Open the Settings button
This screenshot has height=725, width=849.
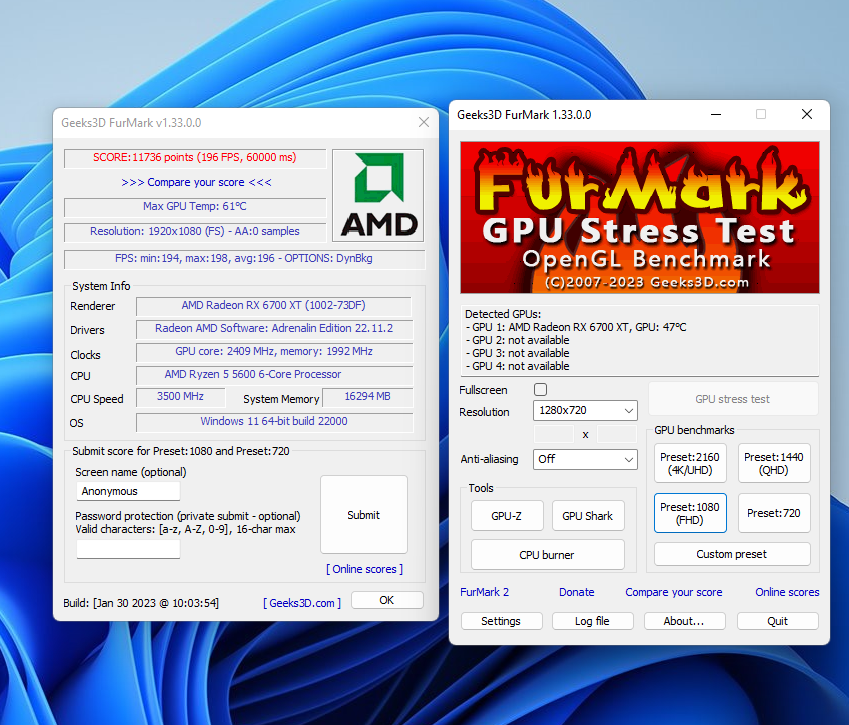tap(501, 621)
